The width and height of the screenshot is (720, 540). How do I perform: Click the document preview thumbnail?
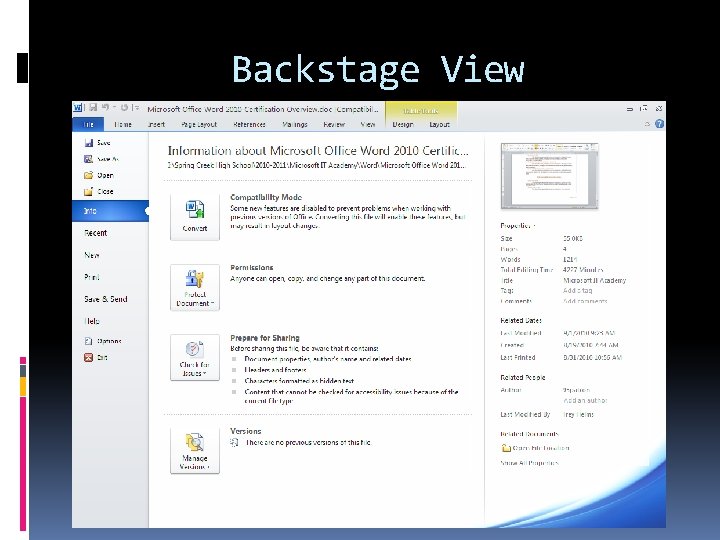click(x=550, y=176)
